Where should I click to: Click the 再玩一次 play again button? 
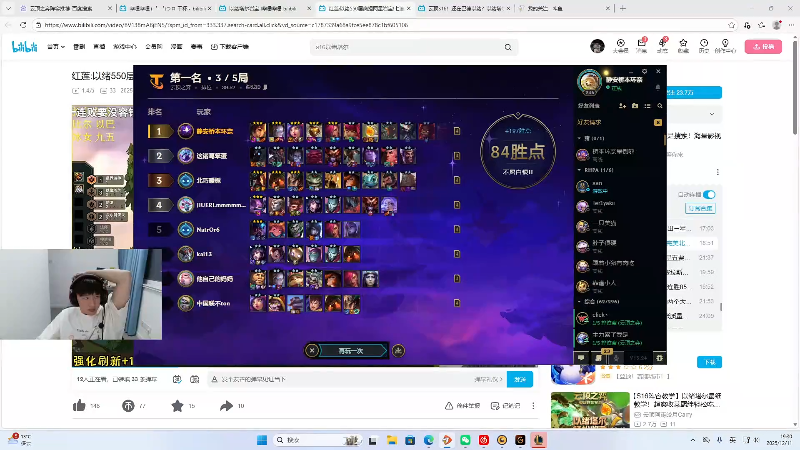351,351
